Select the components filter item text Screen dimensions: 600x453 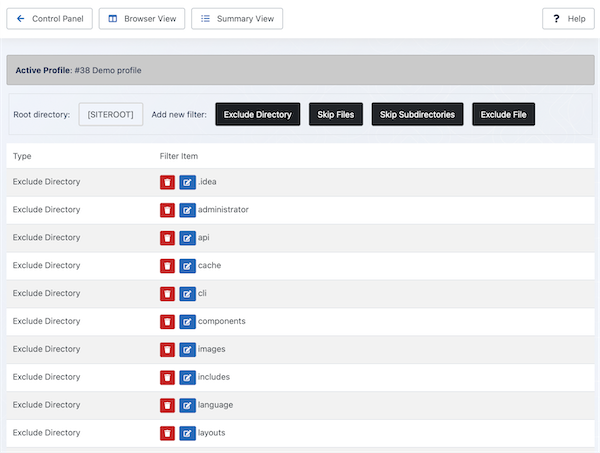[x=222, y=321]
